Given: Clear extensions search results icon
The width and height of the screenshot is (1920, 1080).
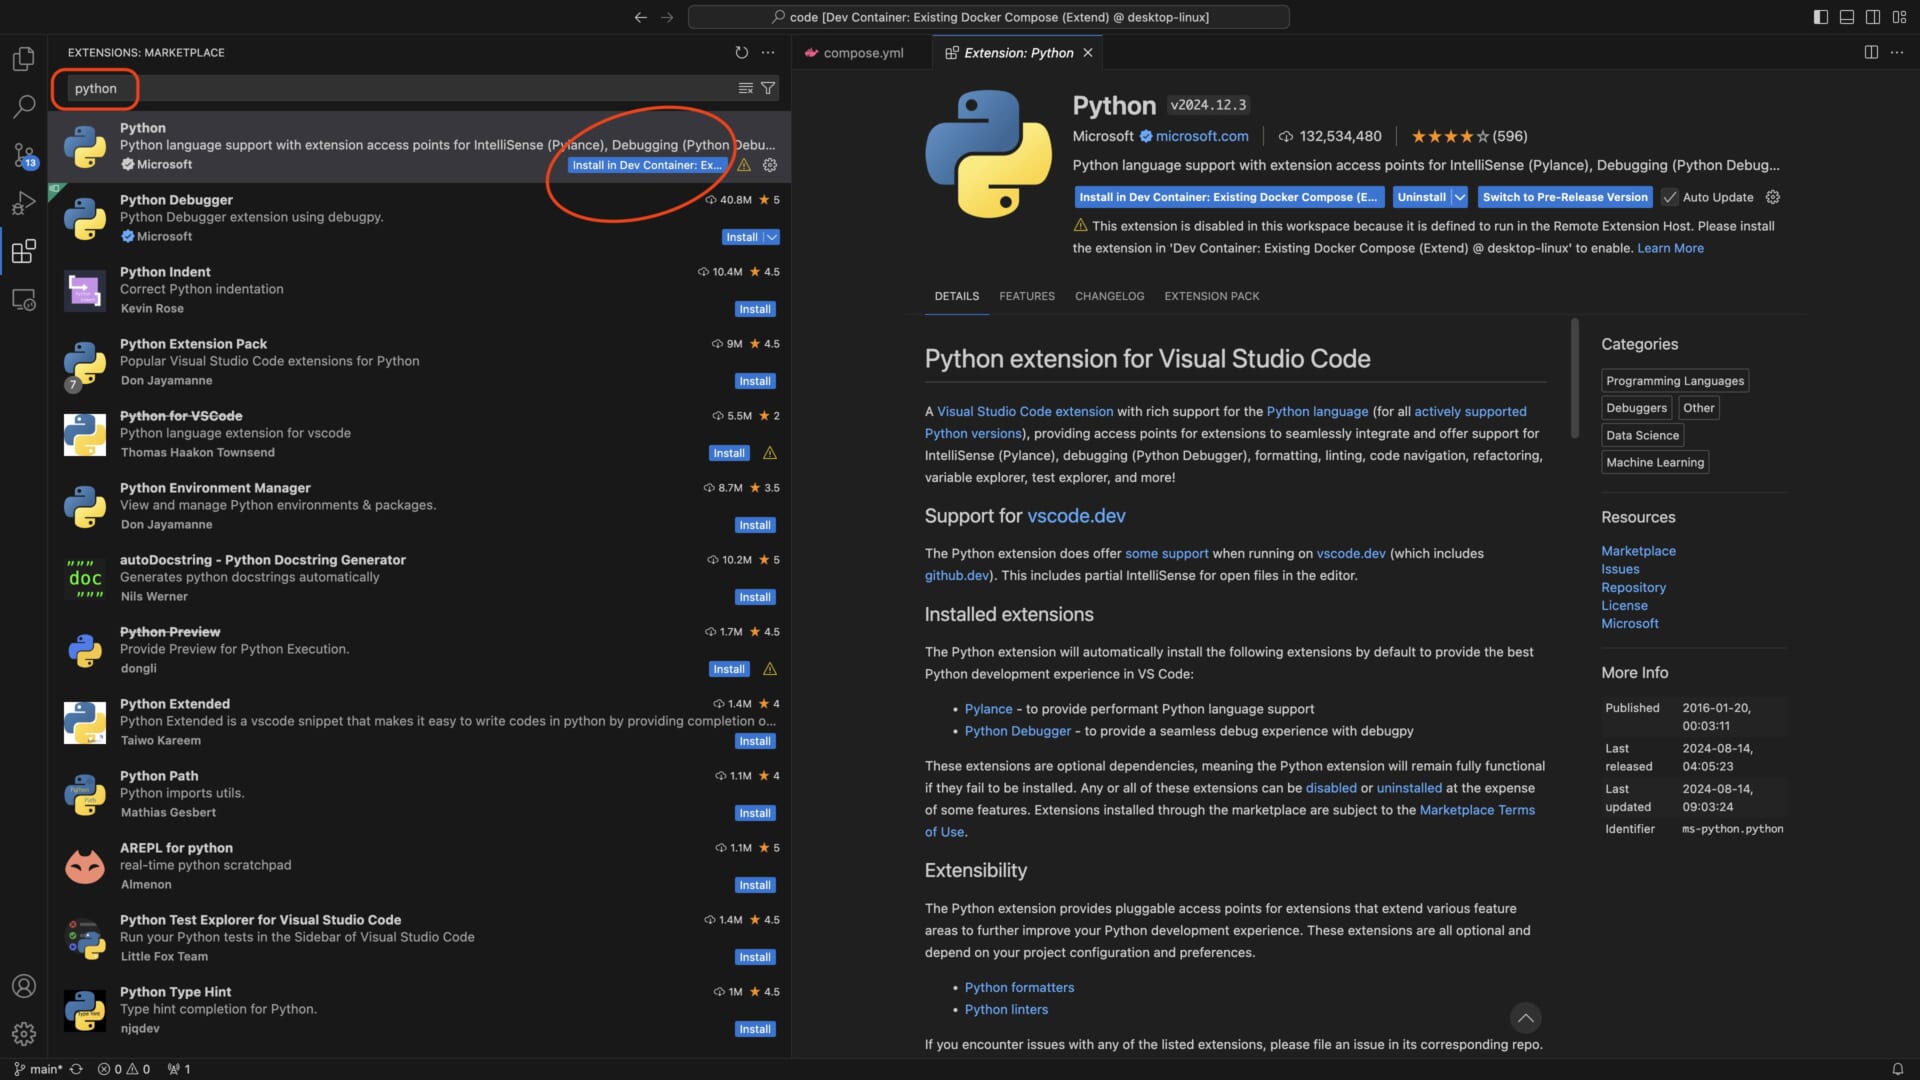Looking at the screenshot, I should pyautogui.click(x=745, y=88).
